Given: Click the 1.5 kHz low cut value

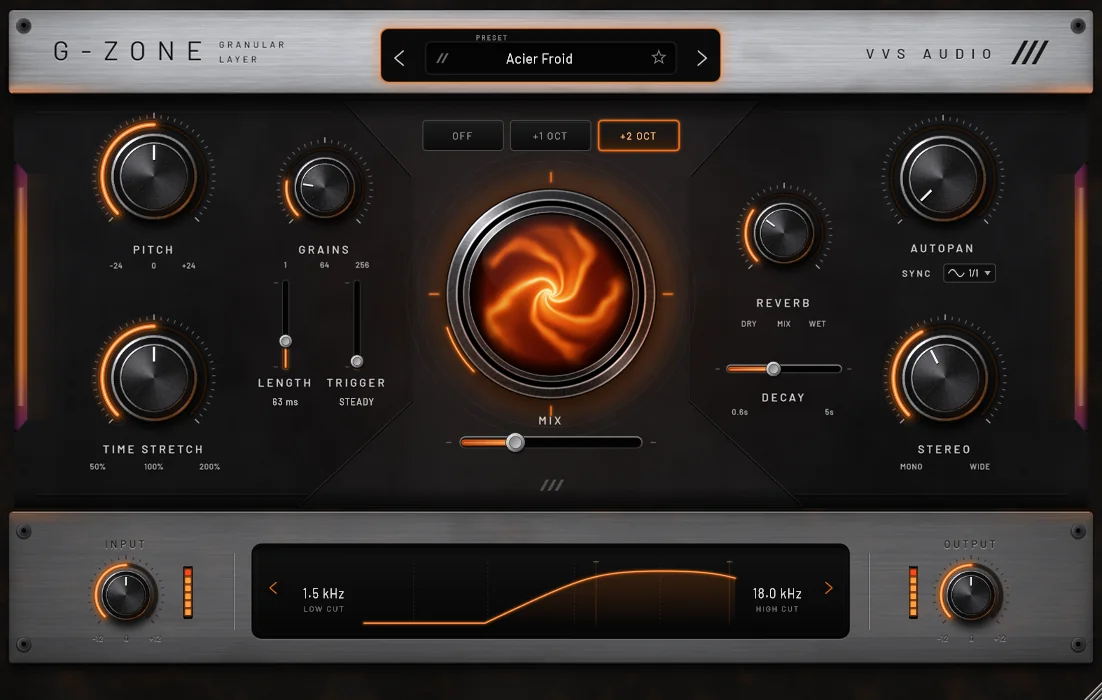Looking at the screenshot, I should coord(323,593).
